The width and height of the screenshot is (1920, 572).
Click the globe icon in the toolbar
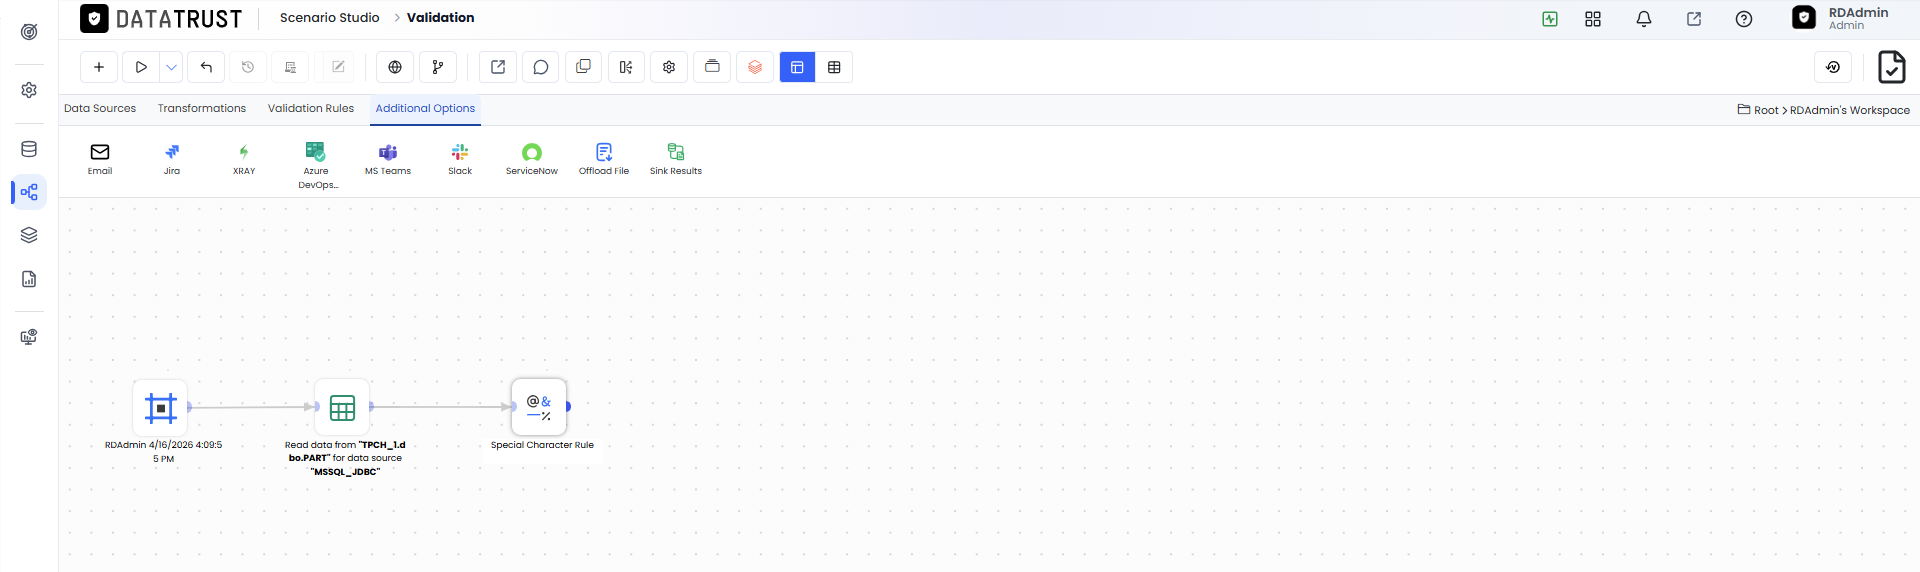pyautogui.click(x=395, y=67)
